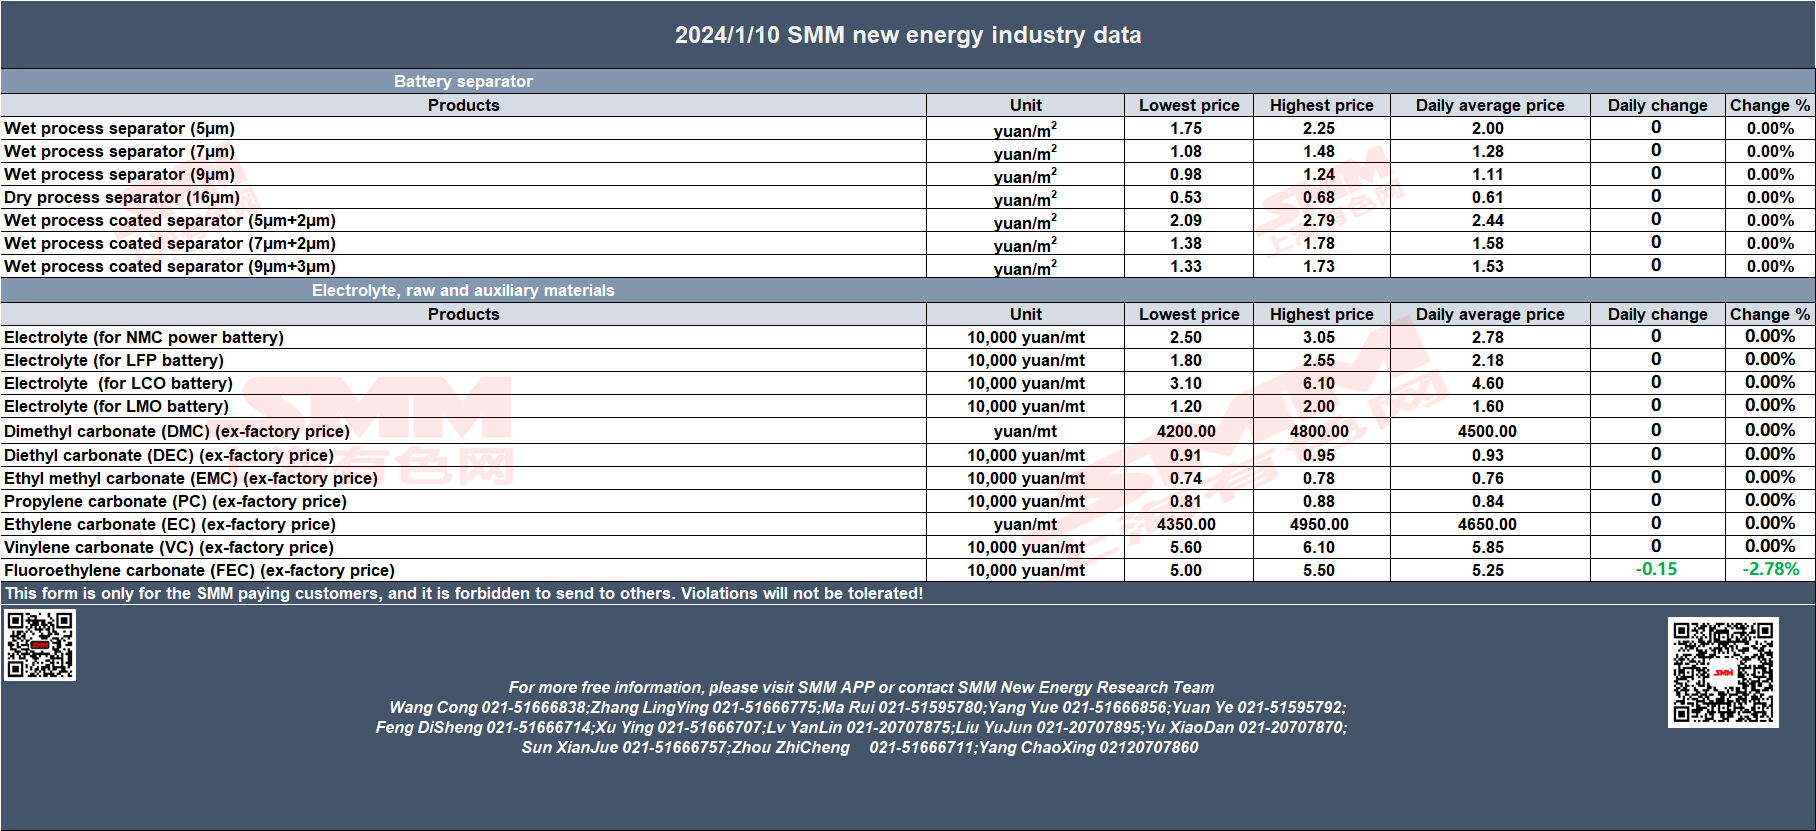
Task: Click the Lowest price header in electrolyte table
Action: click(x=1189, y=314)
